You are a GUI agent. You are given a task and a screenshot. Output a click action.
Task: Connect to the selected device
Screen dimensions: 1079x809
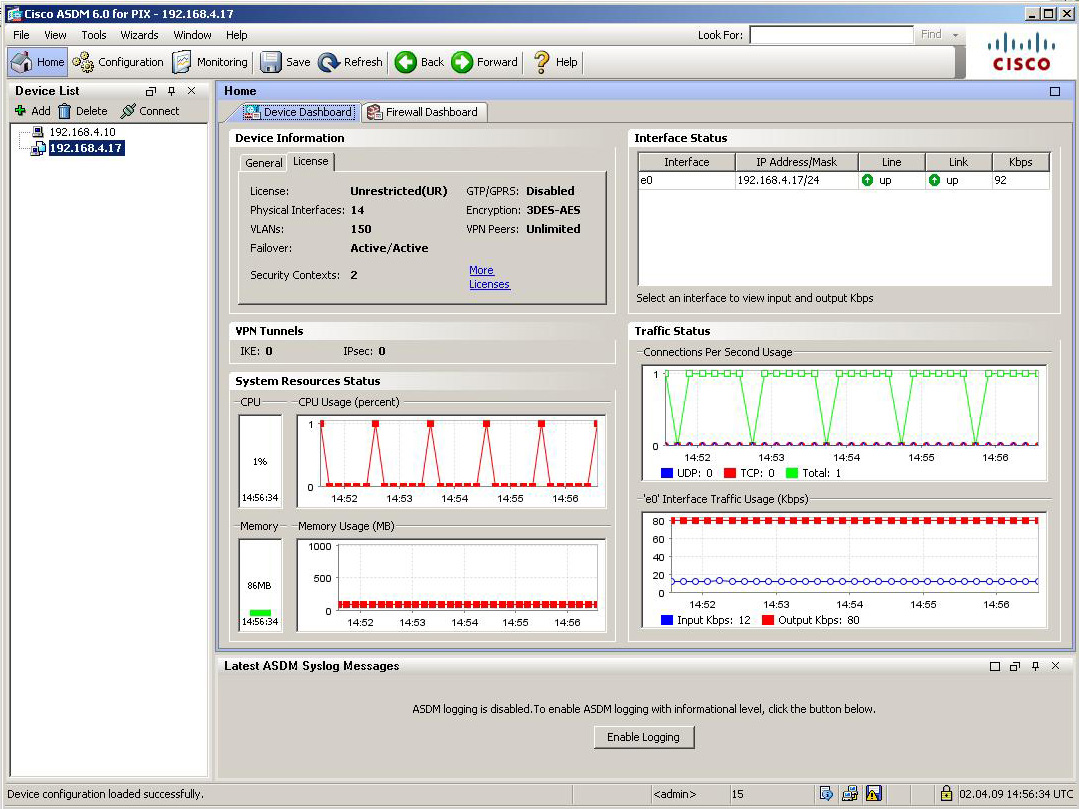149,111
